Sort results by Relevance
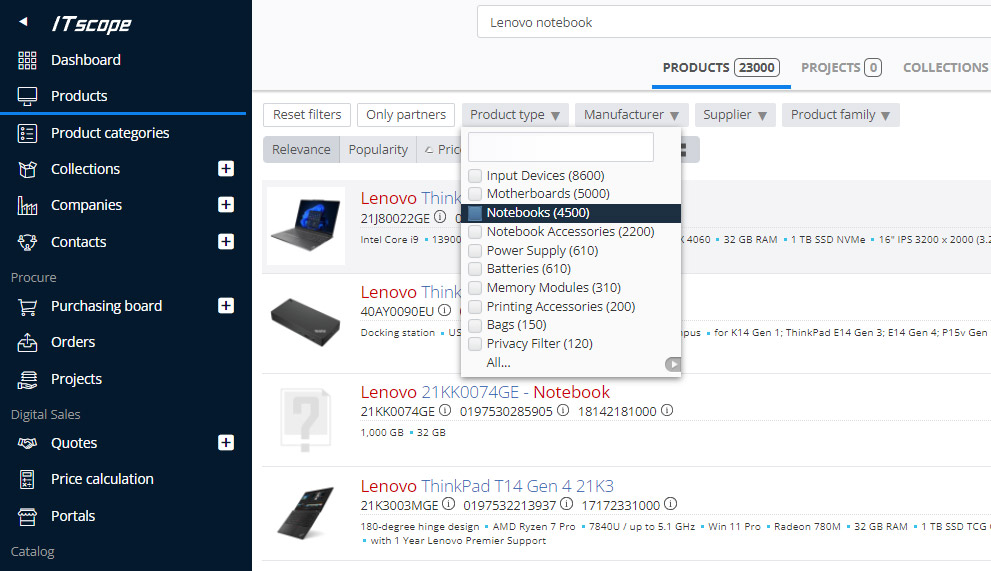This screenshot has height=571, width=991. click(x=301, y=150)
